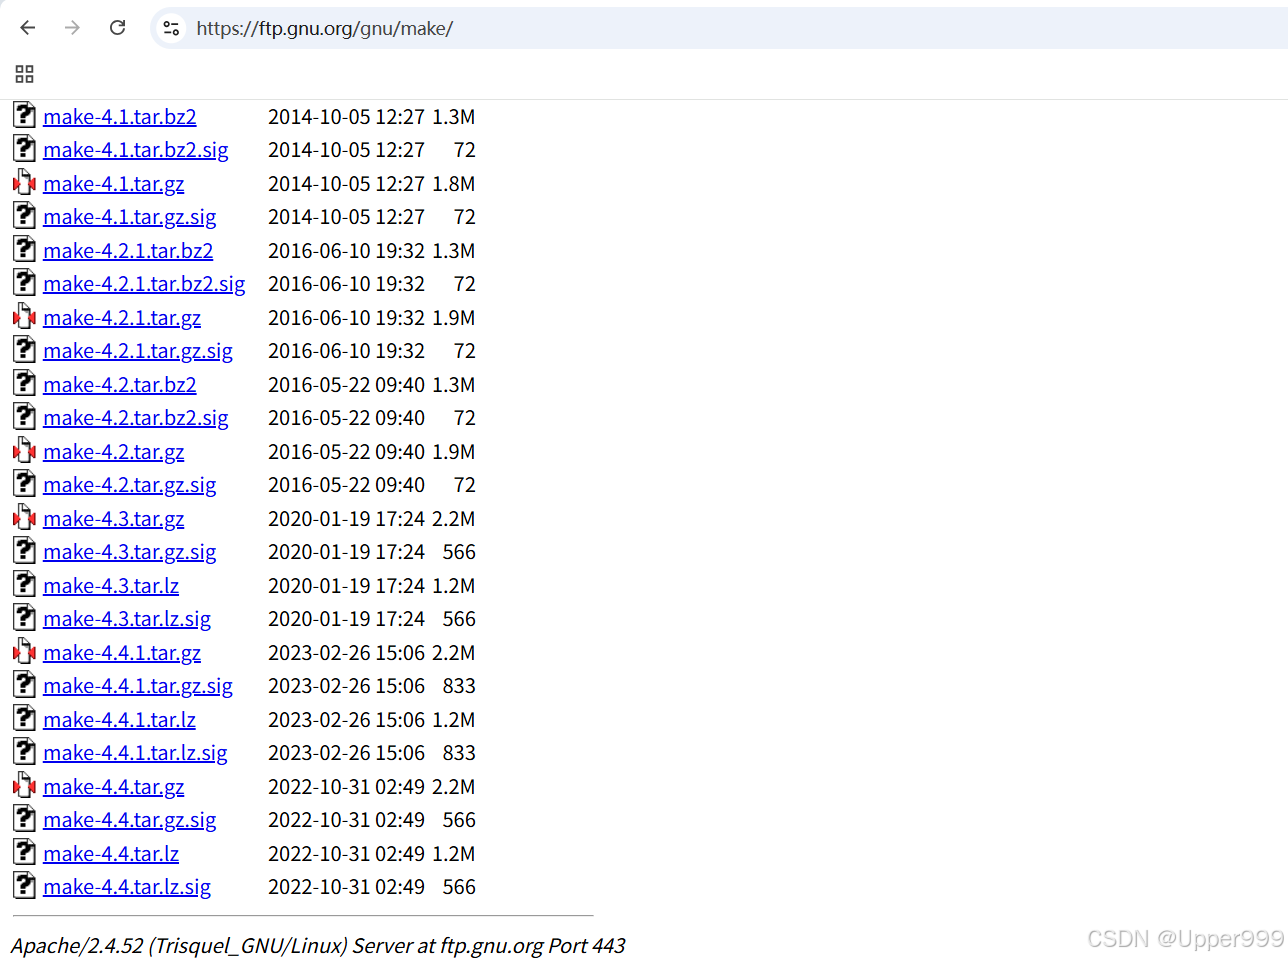Download make-4.4.tar.lz
The width and height of the screenshot is (1288, 960).
(111, 854)
